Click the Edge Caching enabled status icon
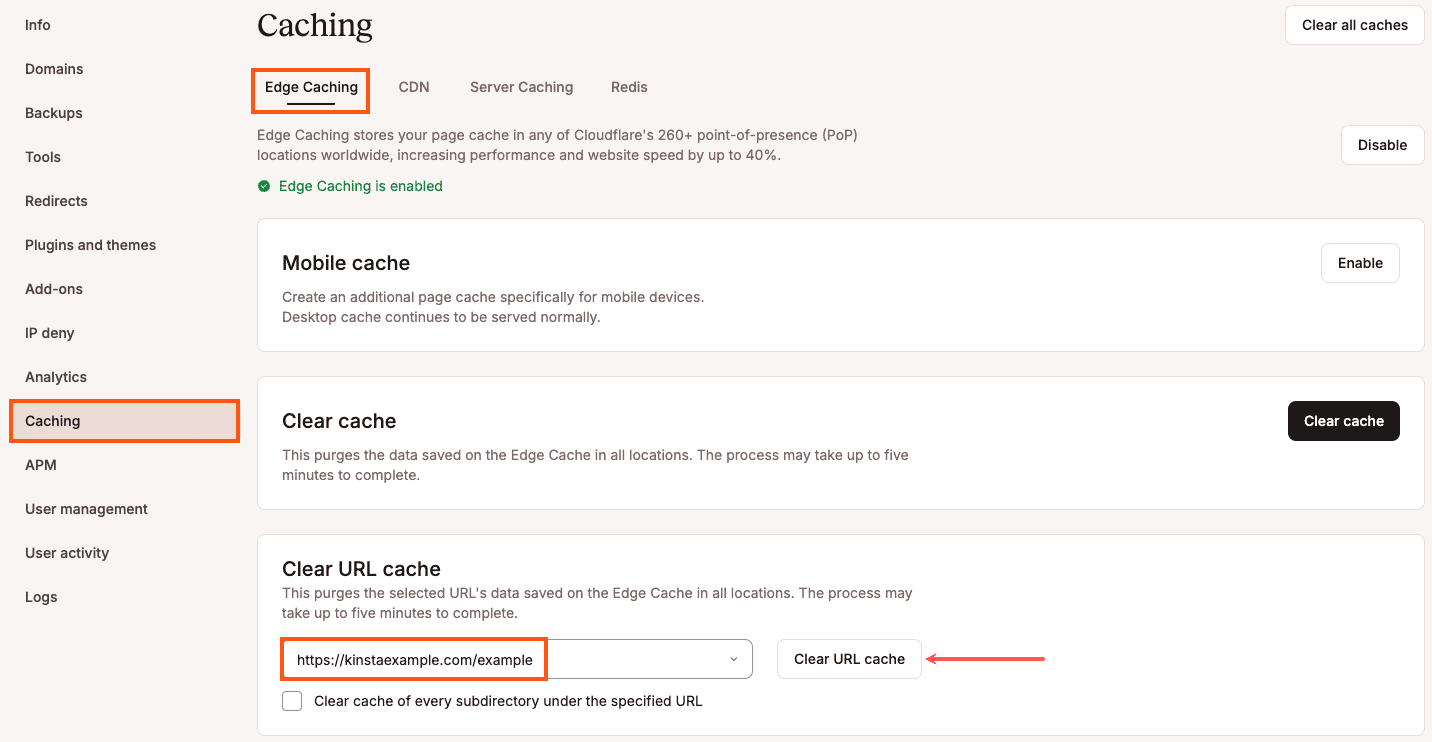 tap(264, 186)
